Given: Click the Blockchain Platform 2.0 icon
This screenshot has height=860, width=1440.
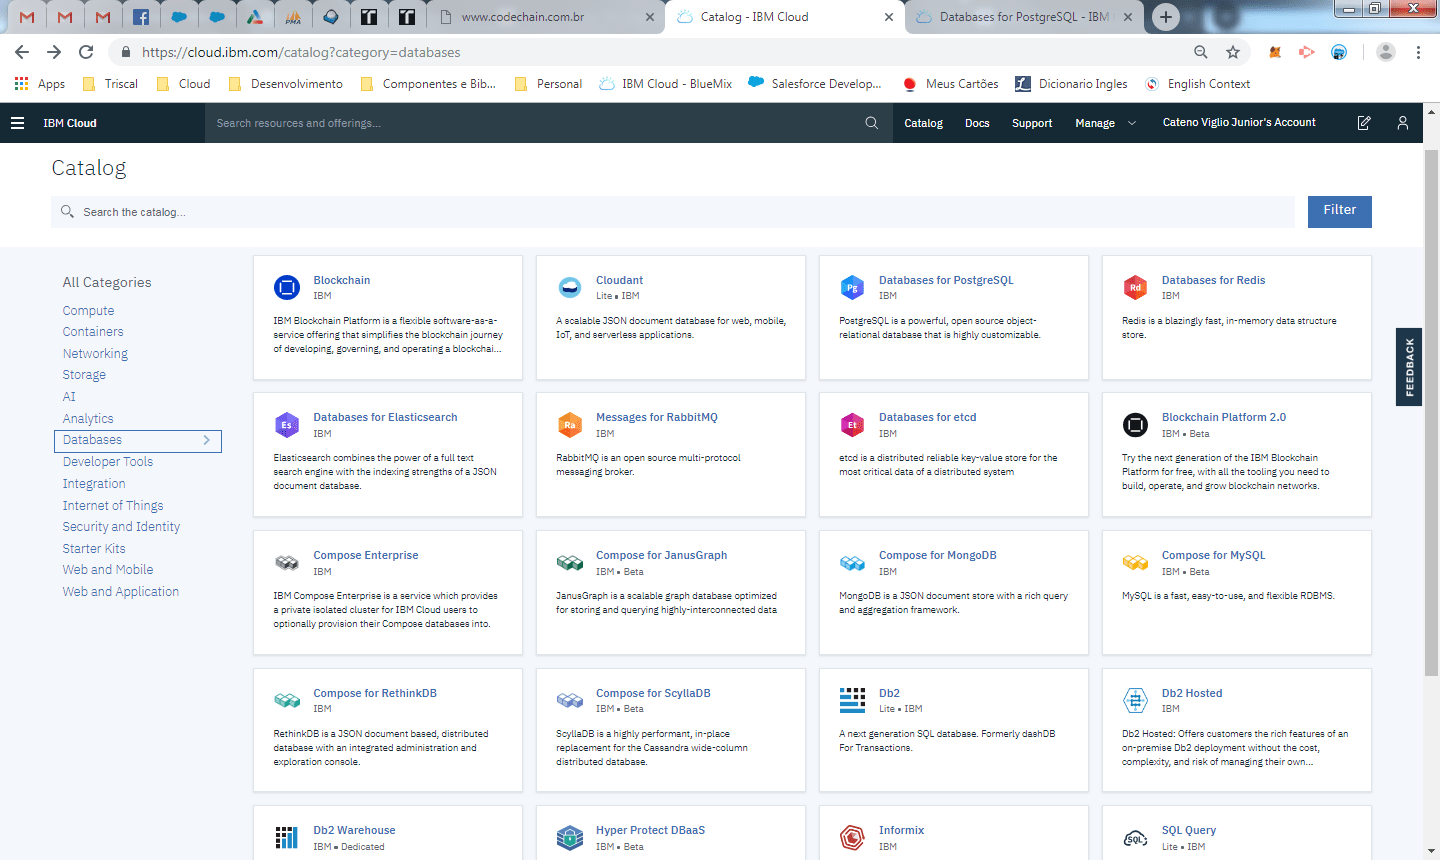Looking at the screenshot, I should (x=1135, y=425).
